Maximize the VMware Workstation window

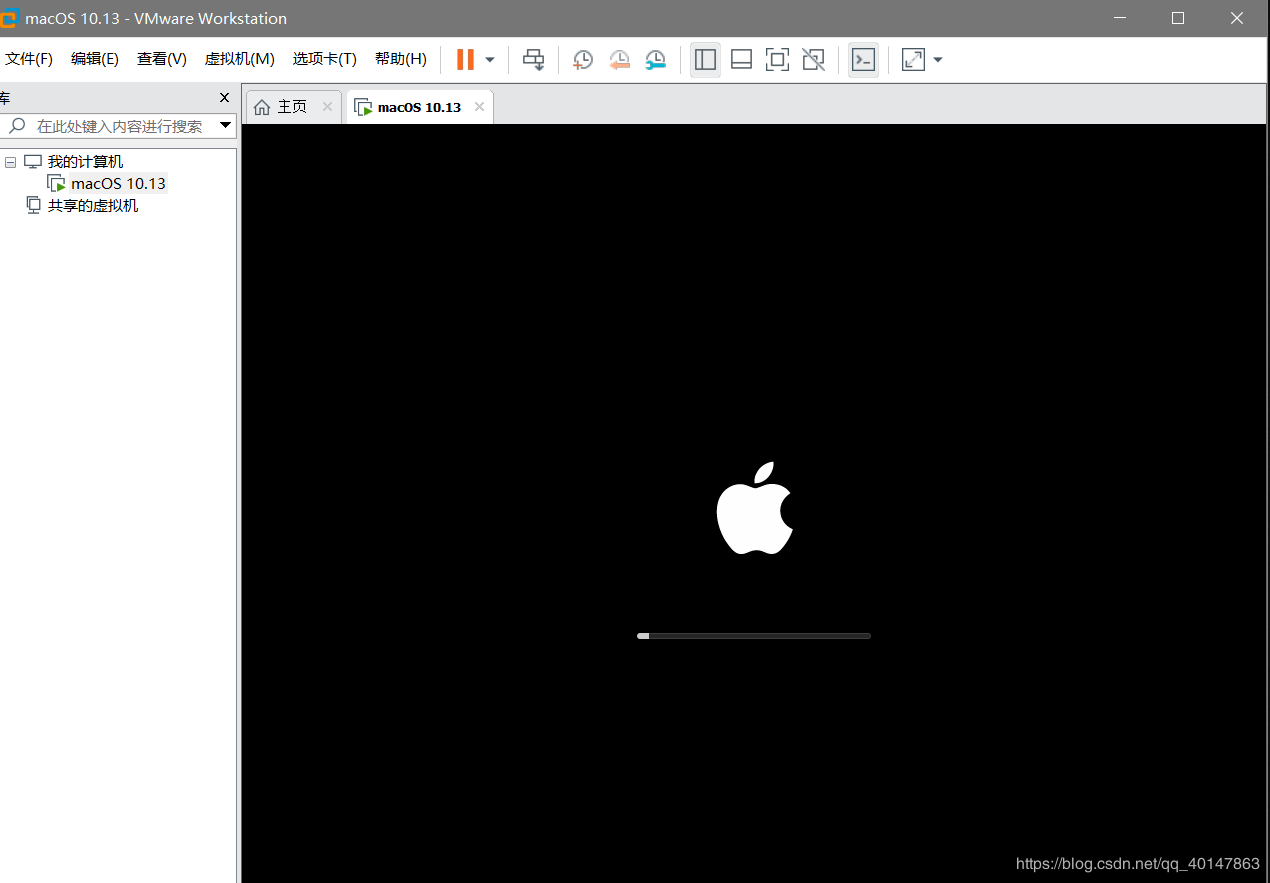[1178, 18]
